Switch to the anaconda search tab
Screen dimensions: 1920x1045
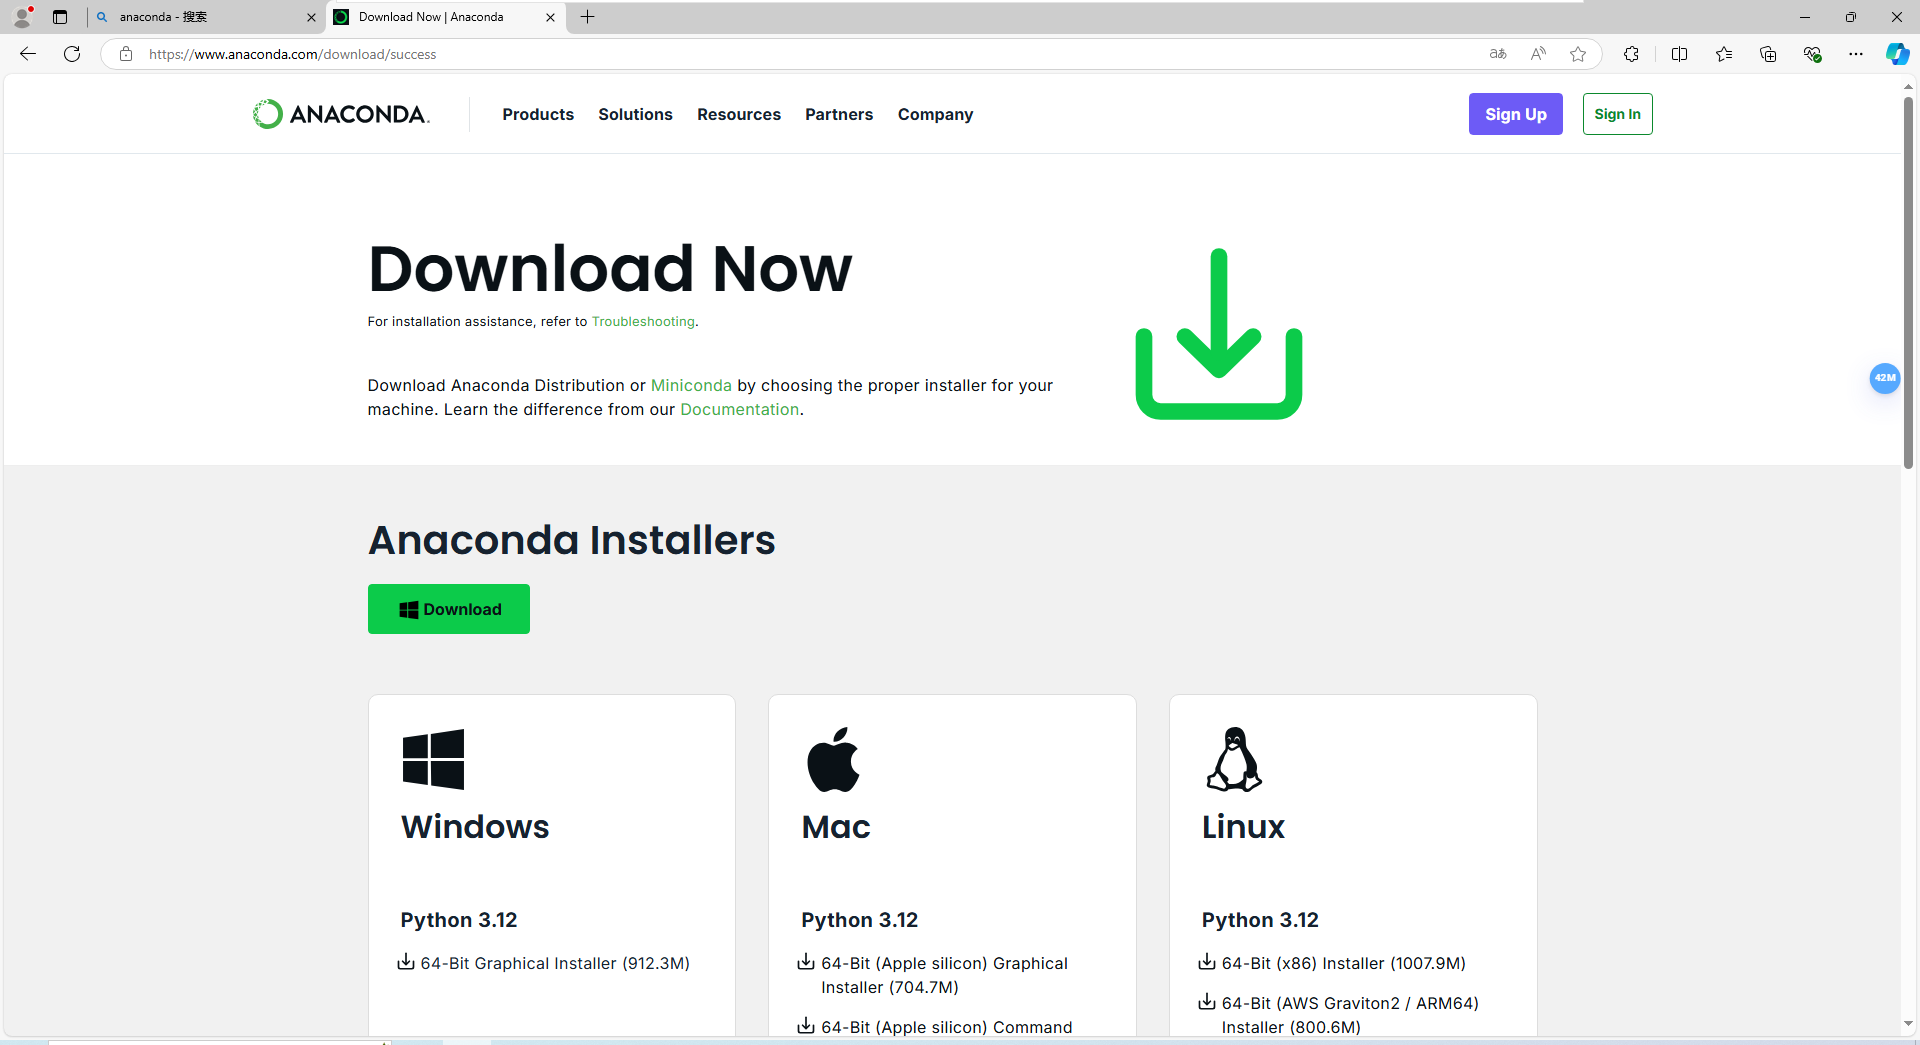coord(205,17)
